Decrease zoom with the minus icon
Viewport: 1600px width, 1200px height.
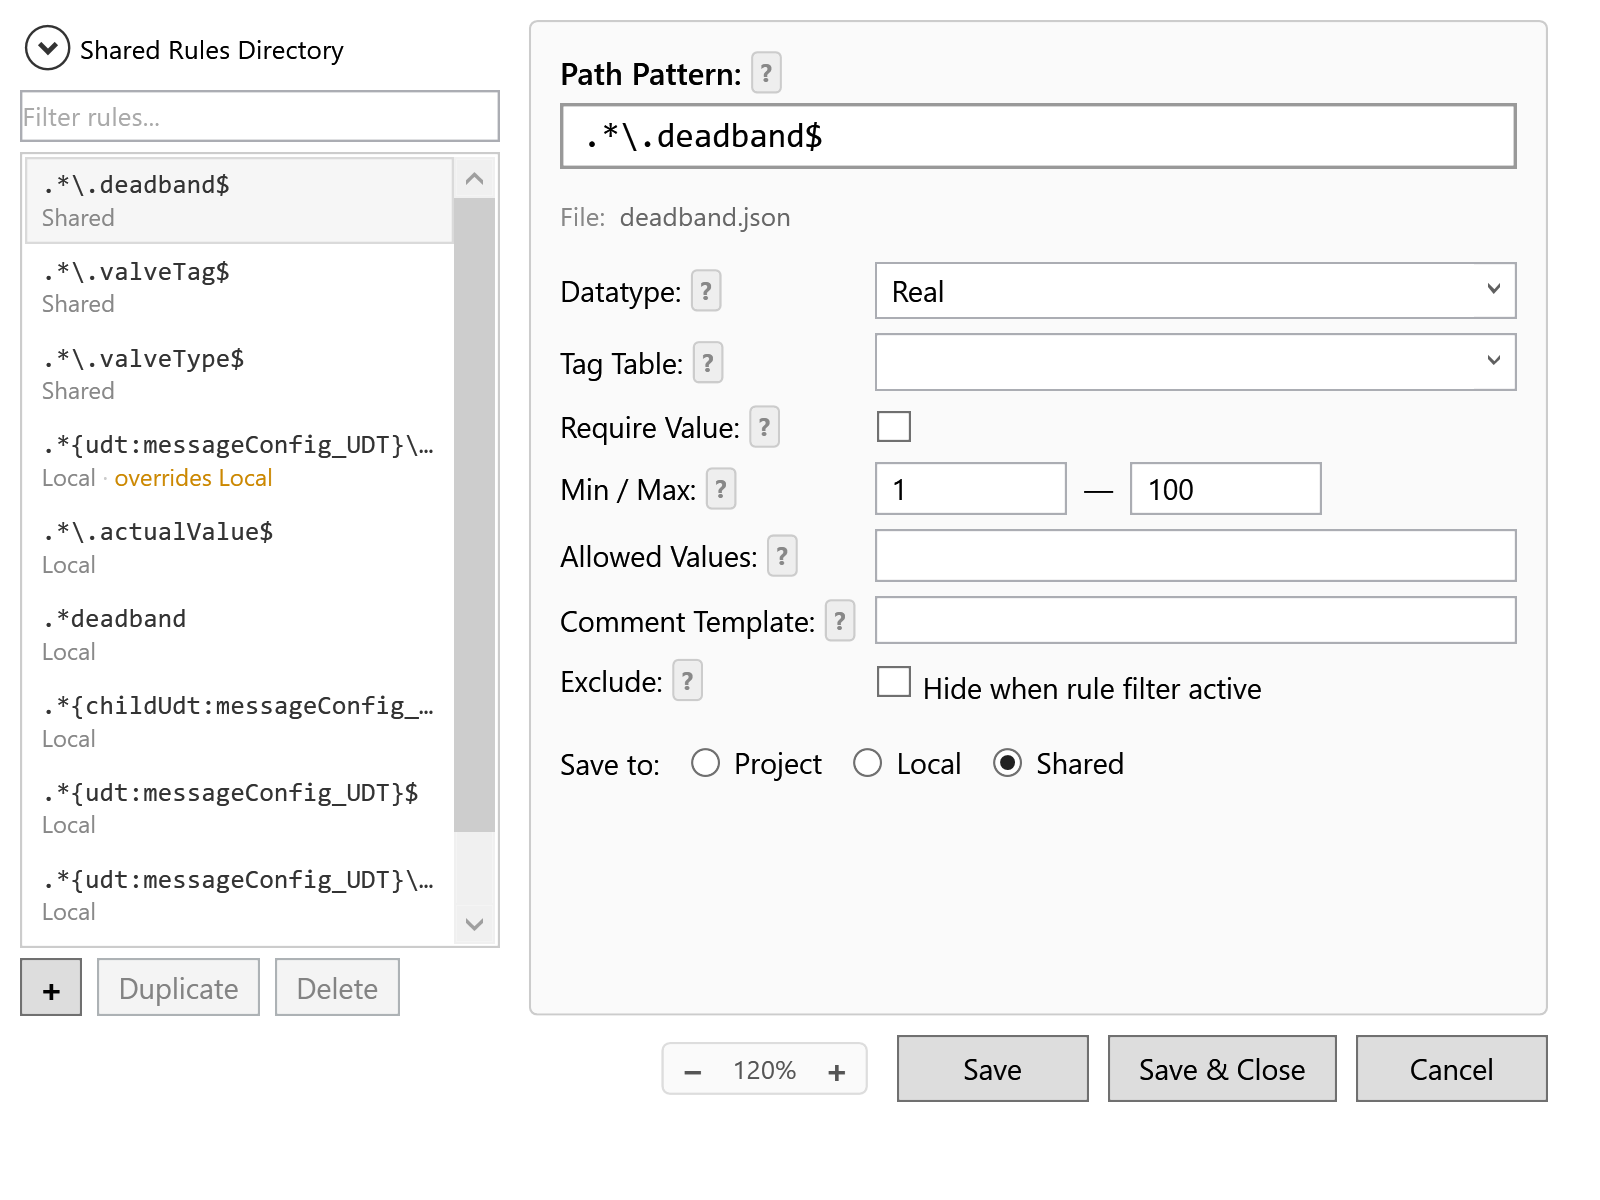pos(692,1071)
